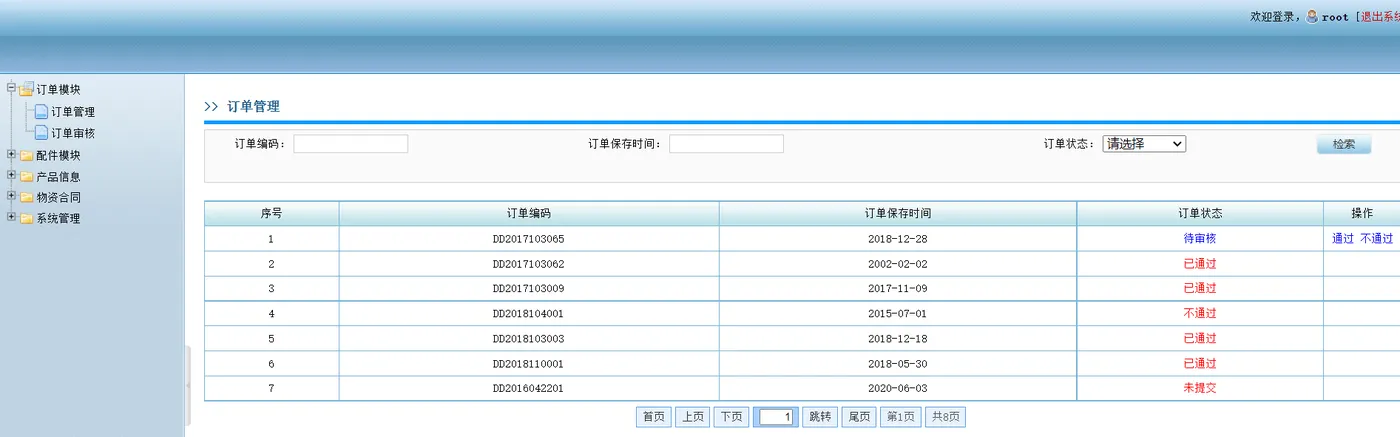Log out via the 退出系统 link
Image resolution: width=1400 pixels, height=437 pixels.
1380,17
